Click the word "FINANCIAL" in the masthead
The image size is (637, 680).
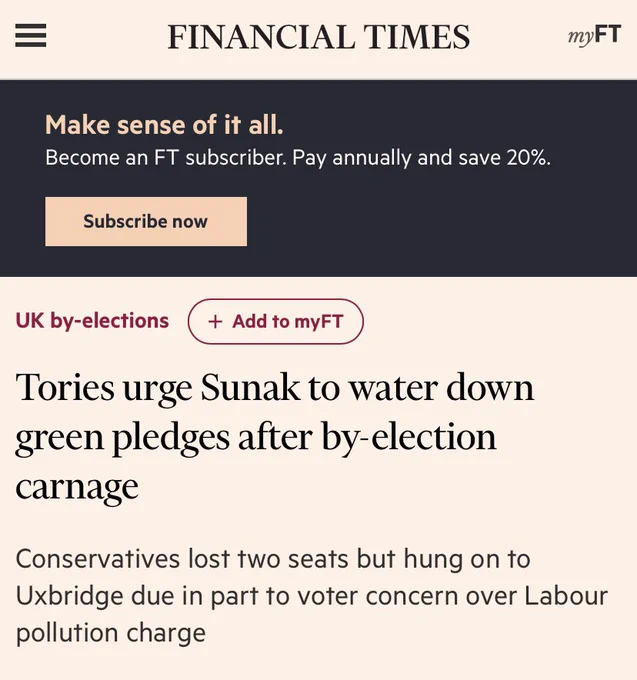coord(261,37)
